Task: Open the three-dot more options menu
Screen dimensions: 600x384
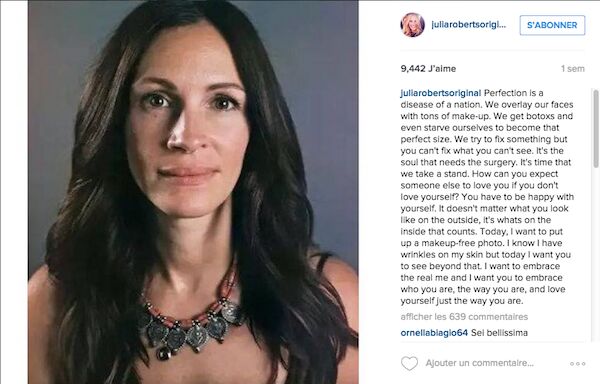Action: tap(577, 363)
